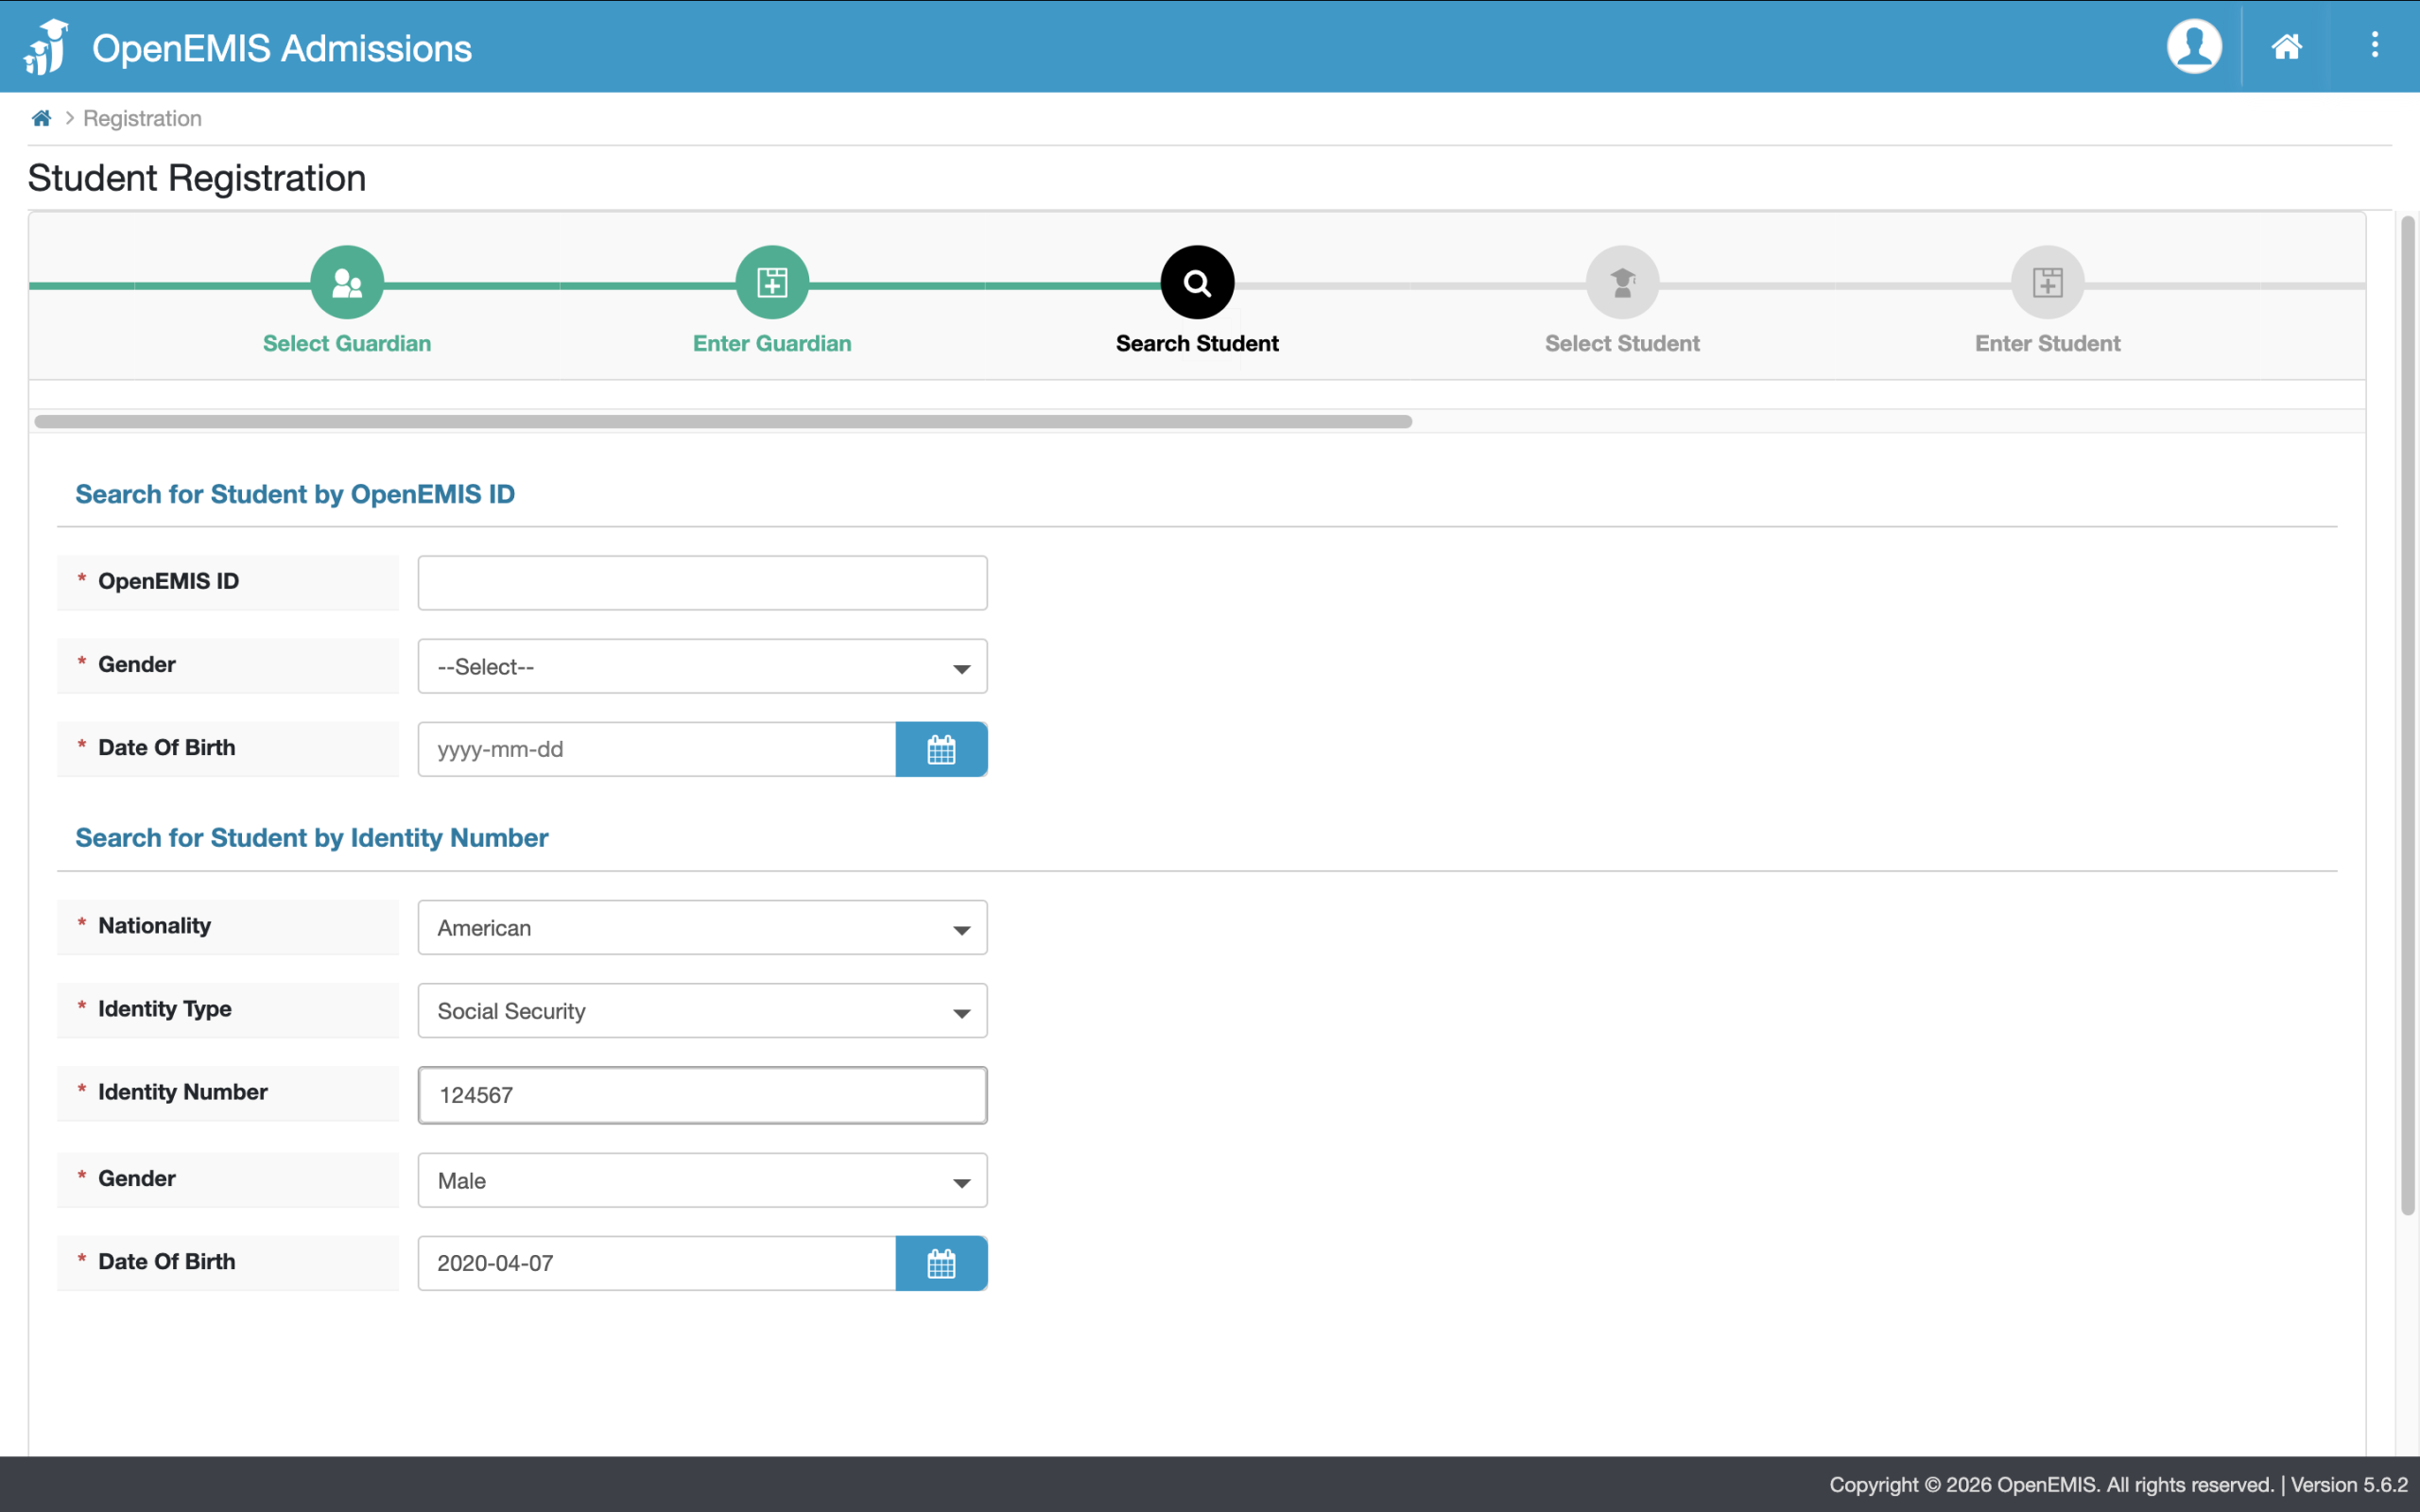The height and width of the screenshot is (1512, 2420).
Task: Click the OpenEMIS logo icon
Action: point(46,47)
